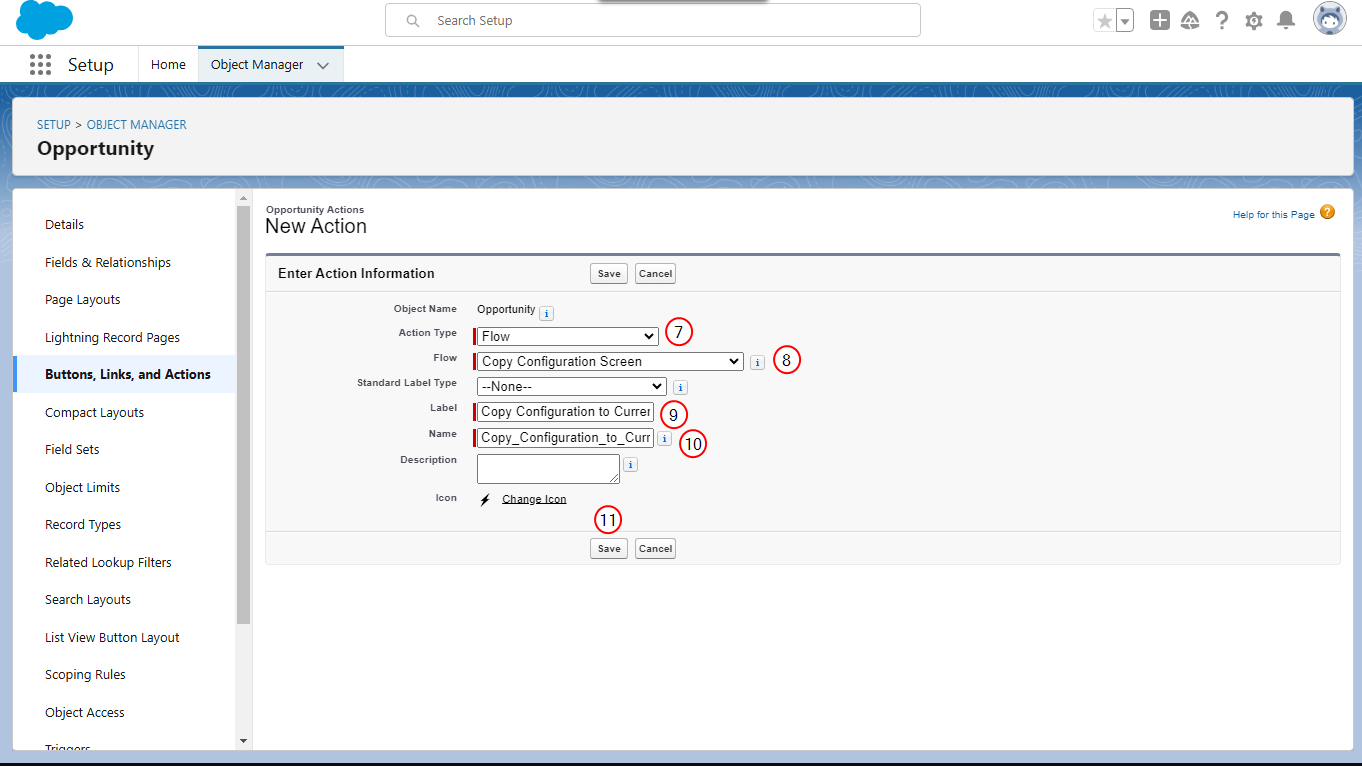Open Details in the sidebar
1362x766 pixels.
64,225
